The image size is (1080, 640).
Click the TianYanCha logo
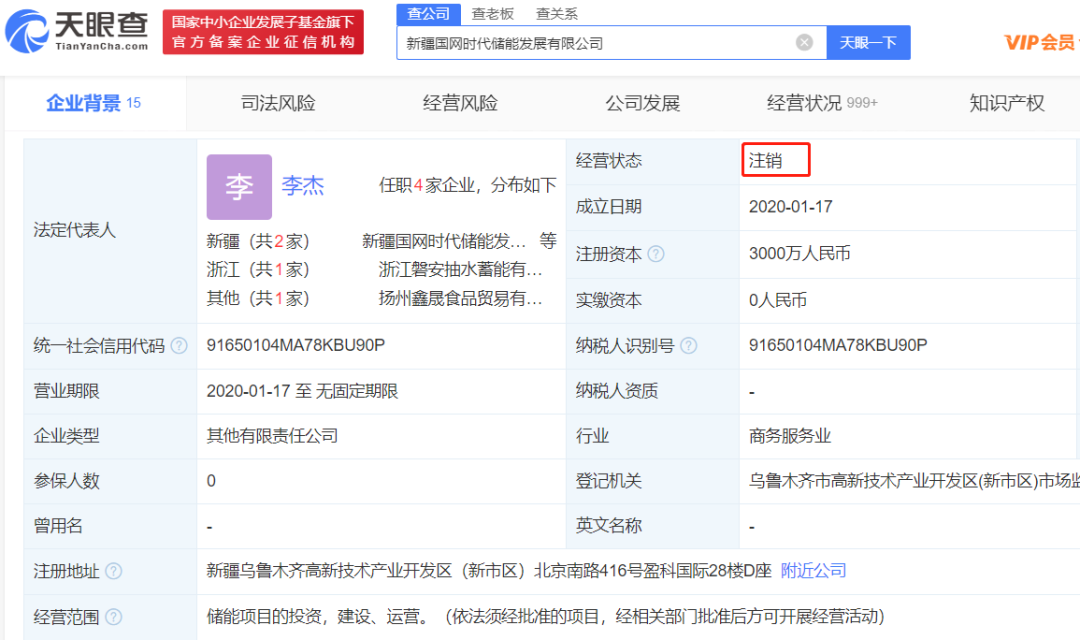coord(78,31)
